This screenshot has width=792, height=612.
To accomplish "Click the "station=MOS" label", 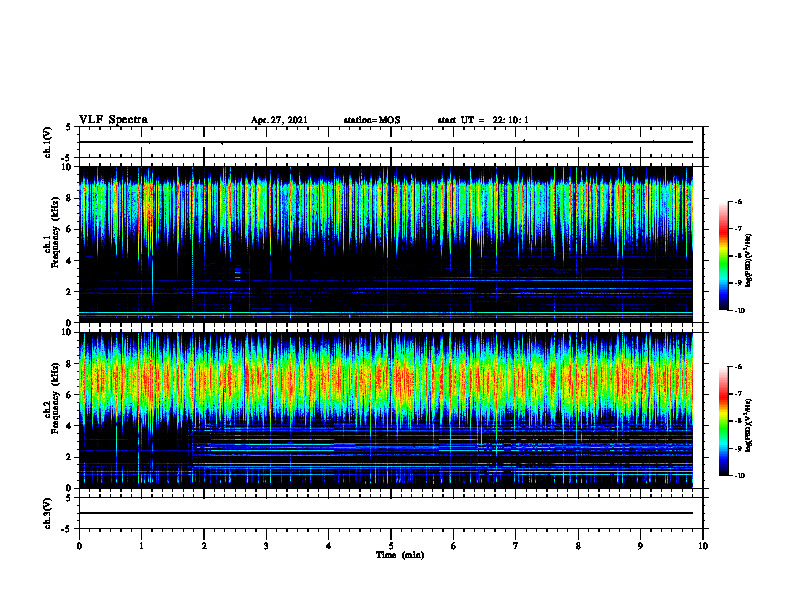I will click(x=372, y=120).
